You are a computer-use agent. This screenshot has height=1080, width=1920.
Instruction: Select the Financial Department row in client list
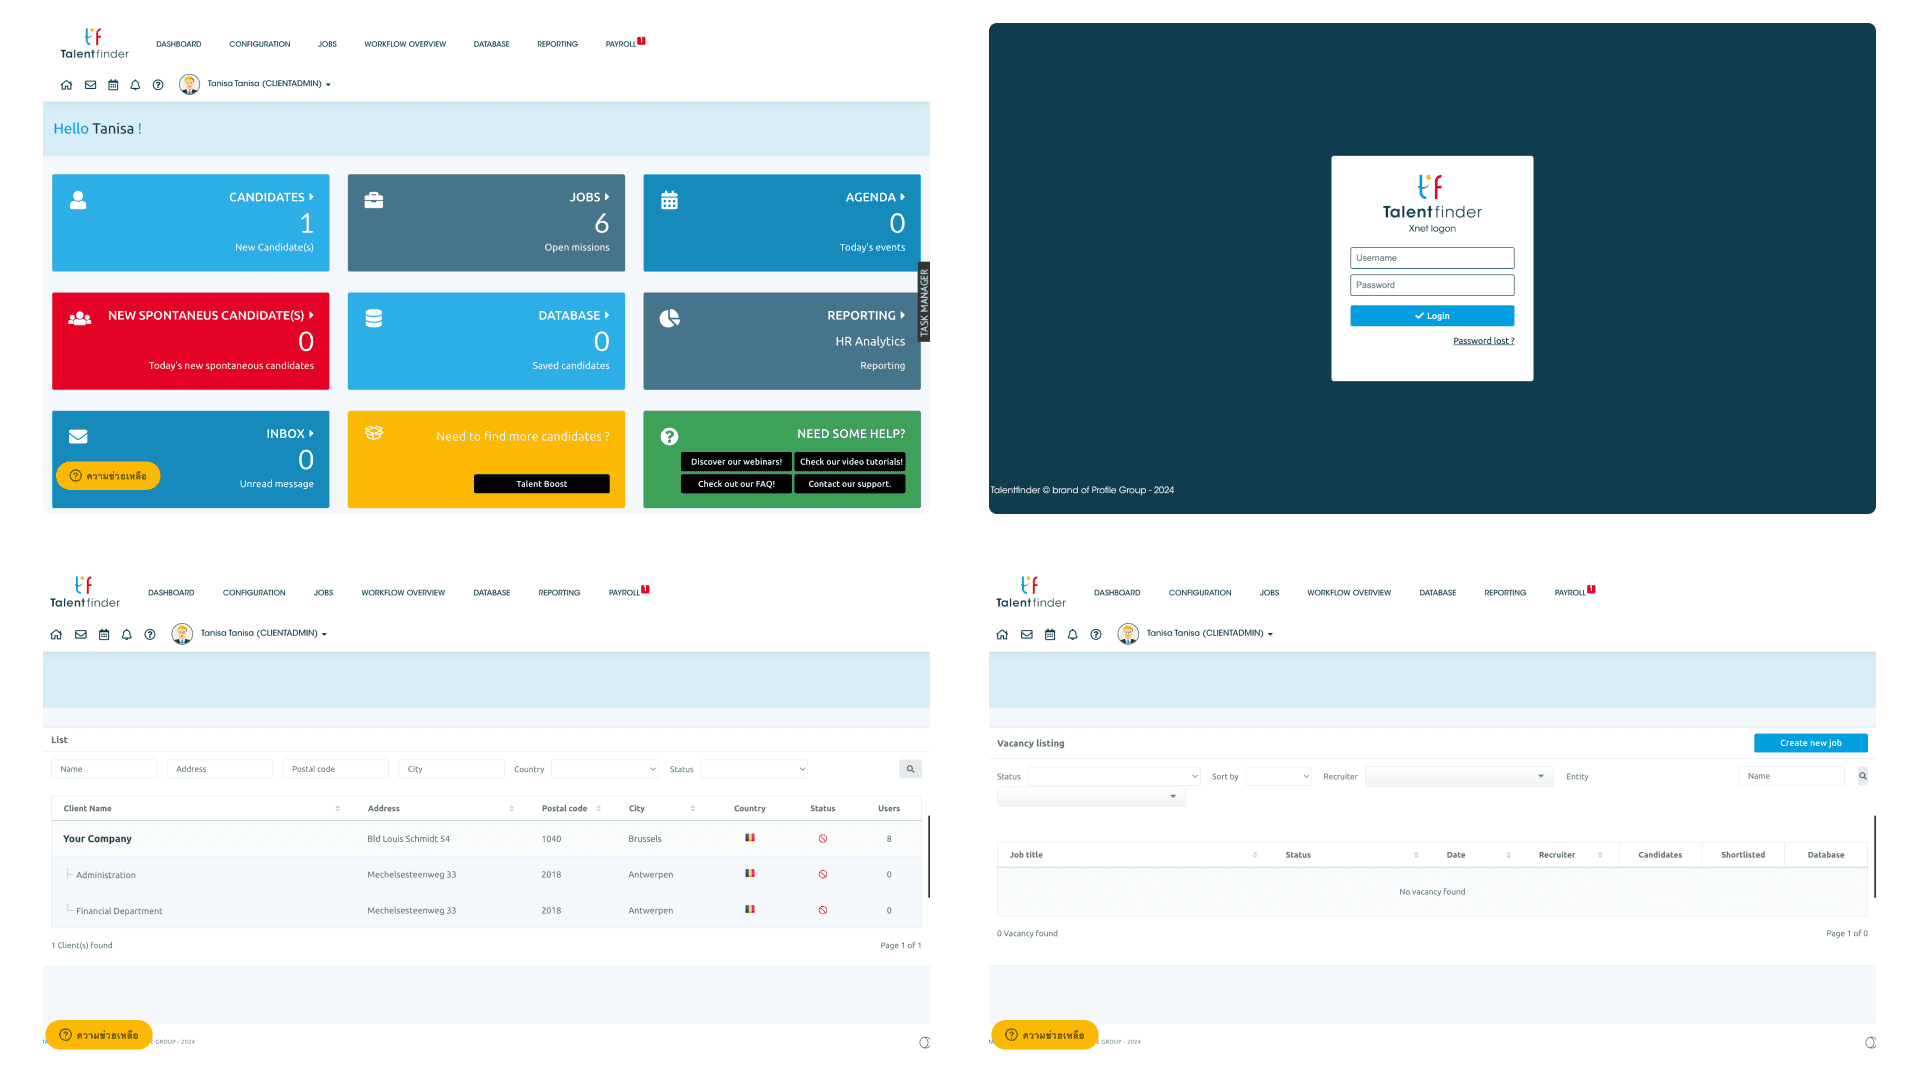tap(119, 911)
